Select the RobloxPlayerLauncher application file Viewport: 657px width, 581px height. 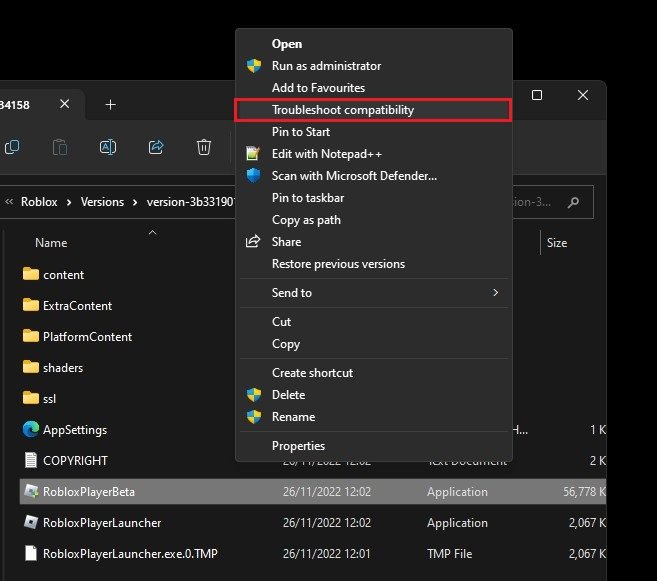(x=101, y=522)
